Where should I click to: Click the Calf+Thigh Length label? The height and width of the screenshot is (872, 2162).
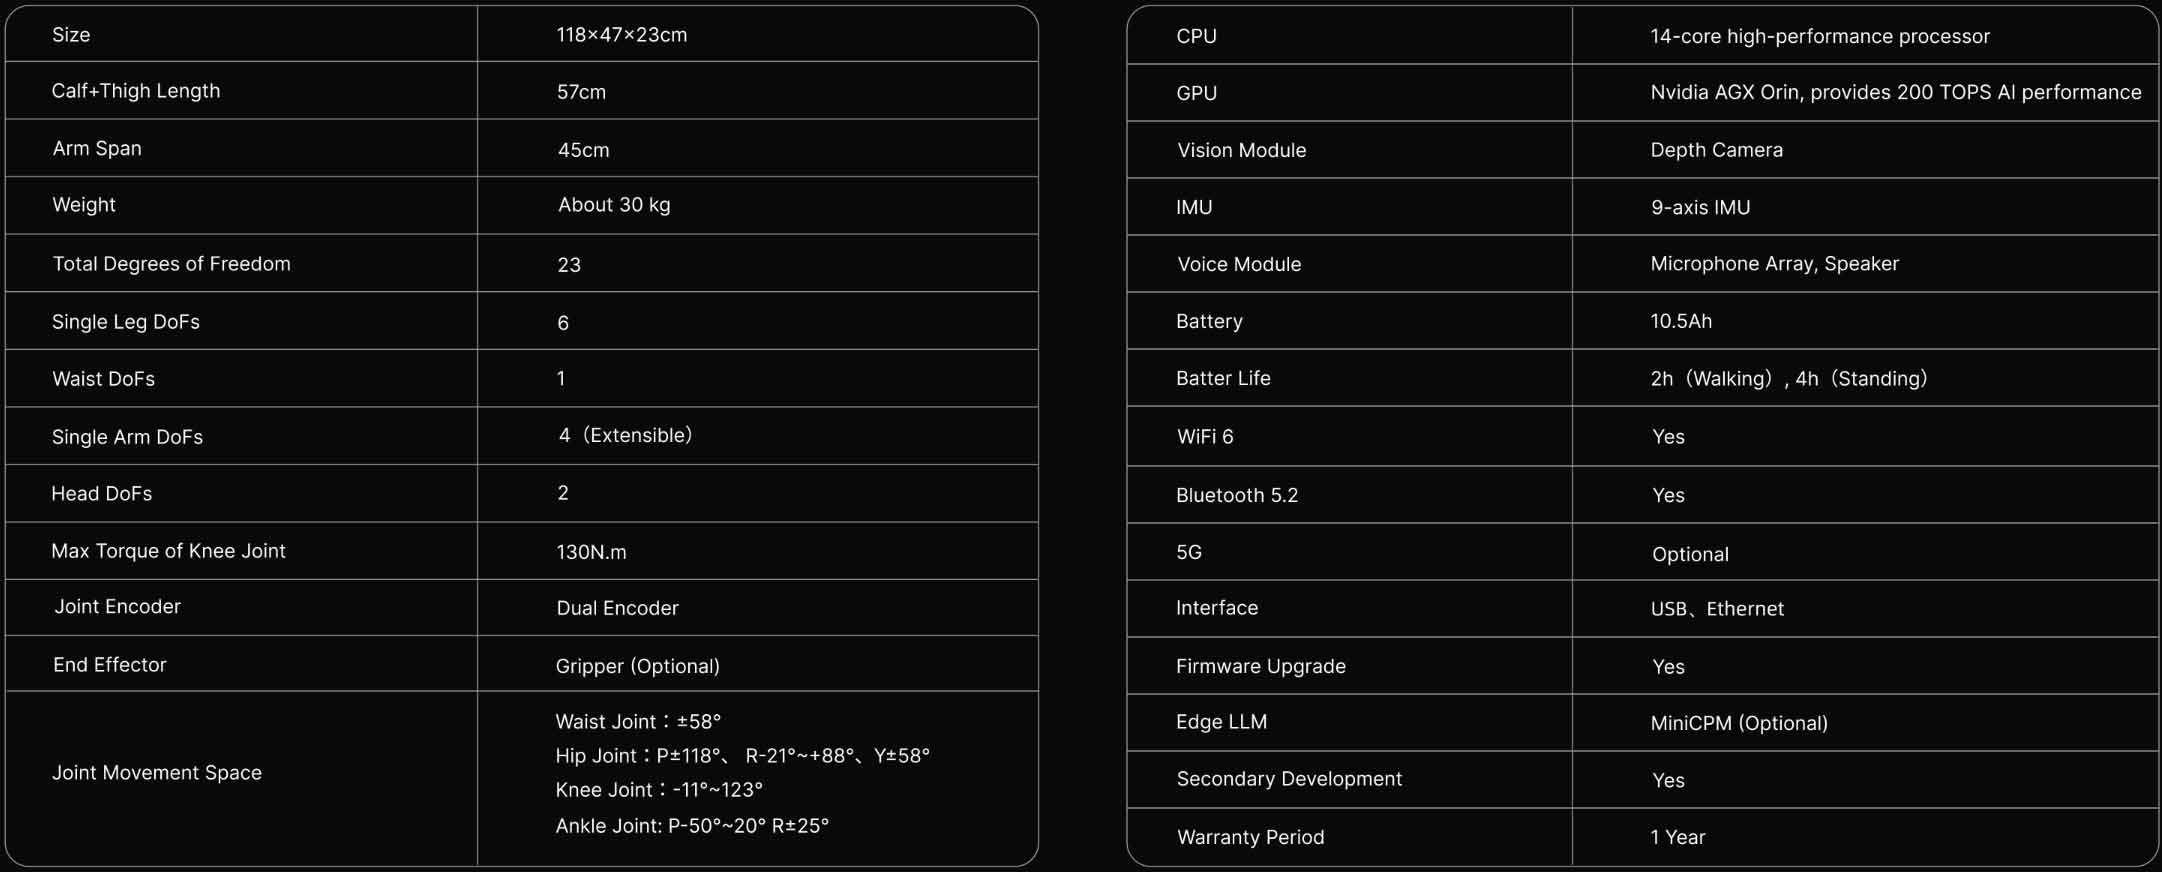click(135, 91)
